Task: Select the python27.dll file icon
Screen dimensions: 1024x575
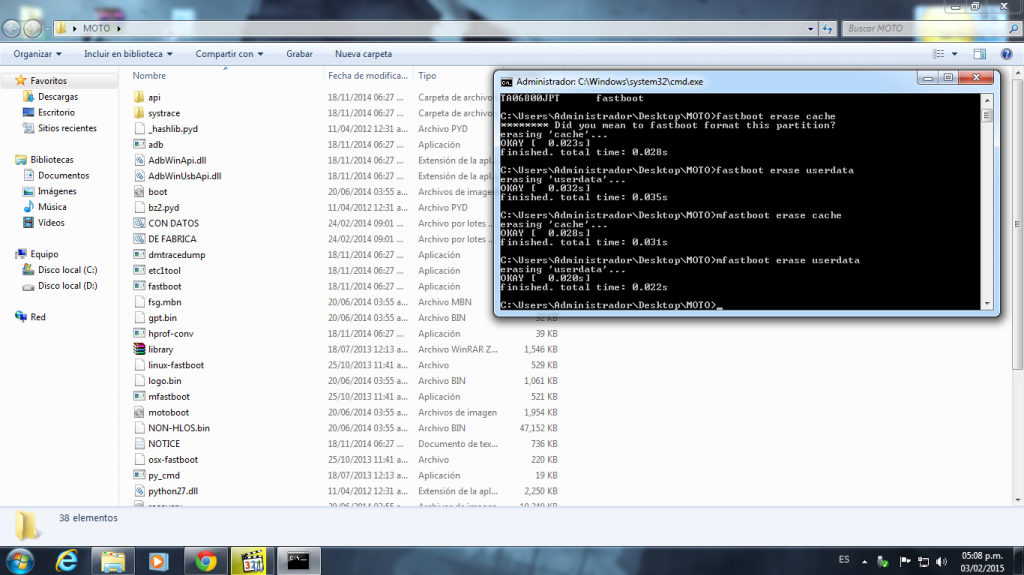Action: (x=140, y=491)
